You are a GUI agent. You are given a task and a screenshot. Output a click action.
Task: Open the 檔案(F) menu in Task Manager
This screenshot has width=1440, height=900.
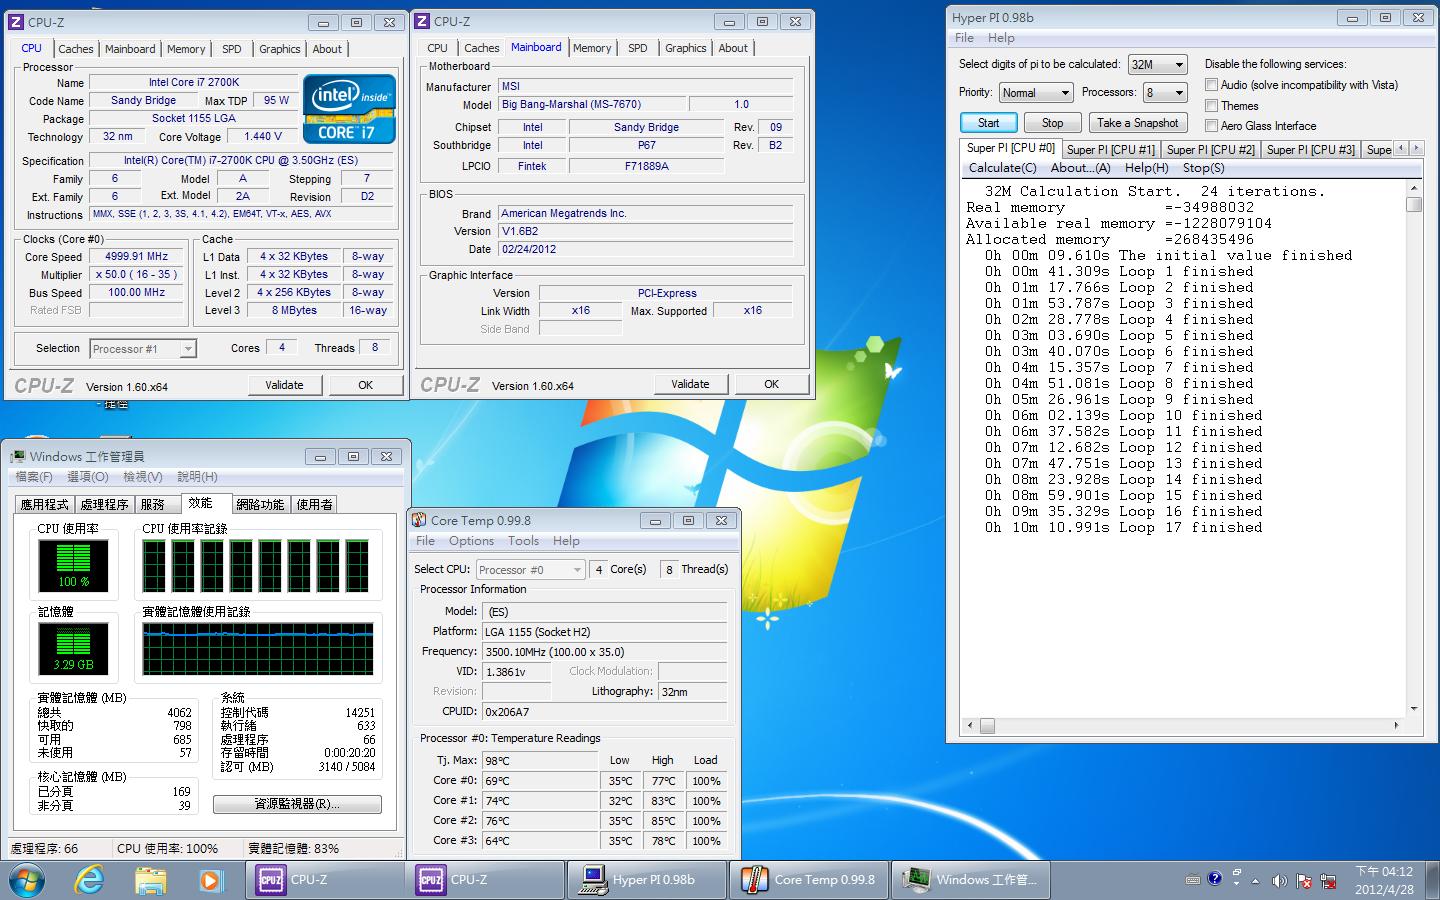34,477
